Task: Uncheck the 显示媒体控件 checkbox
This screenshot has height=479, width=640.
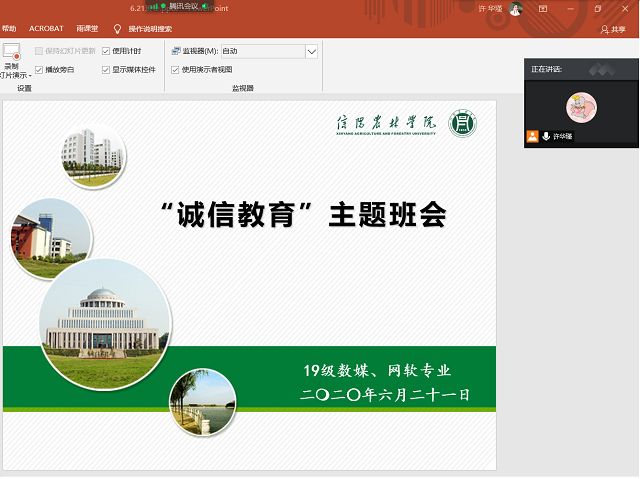Action: (x=106, y=70)
